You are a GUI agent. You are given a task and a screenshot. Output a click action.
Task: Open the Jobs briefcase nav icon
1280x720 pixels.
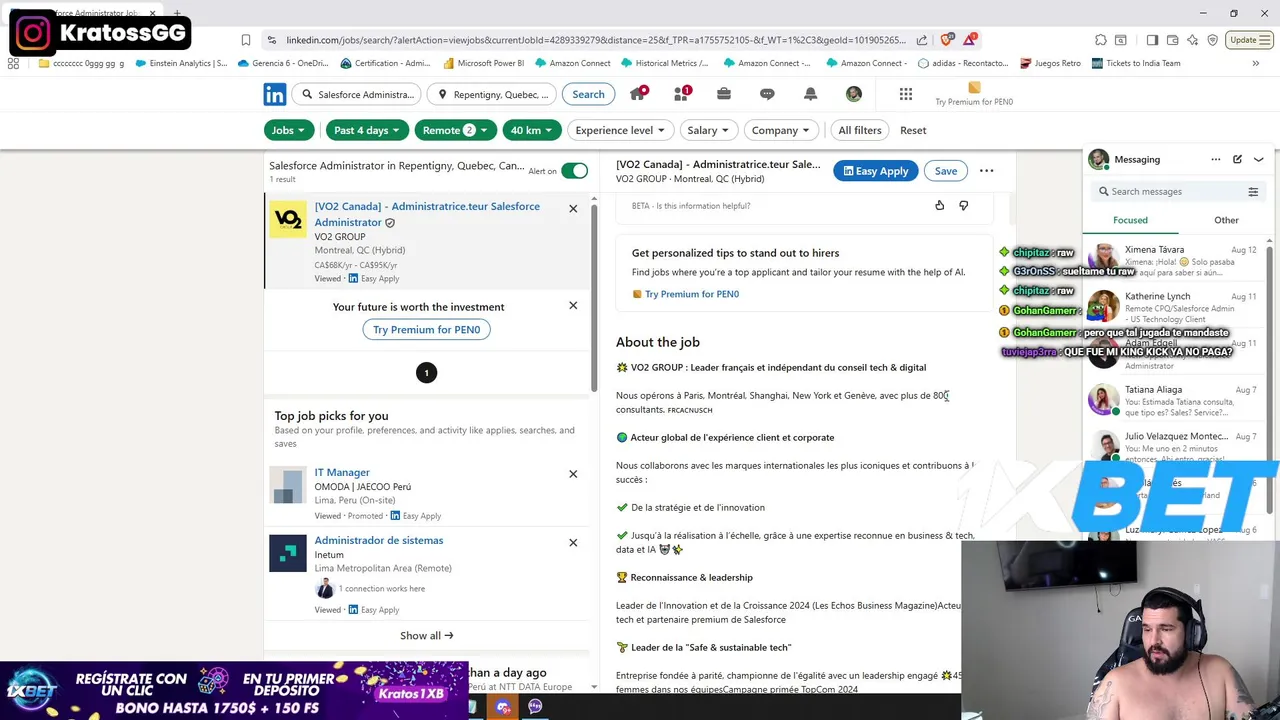(x=724, y=94)
